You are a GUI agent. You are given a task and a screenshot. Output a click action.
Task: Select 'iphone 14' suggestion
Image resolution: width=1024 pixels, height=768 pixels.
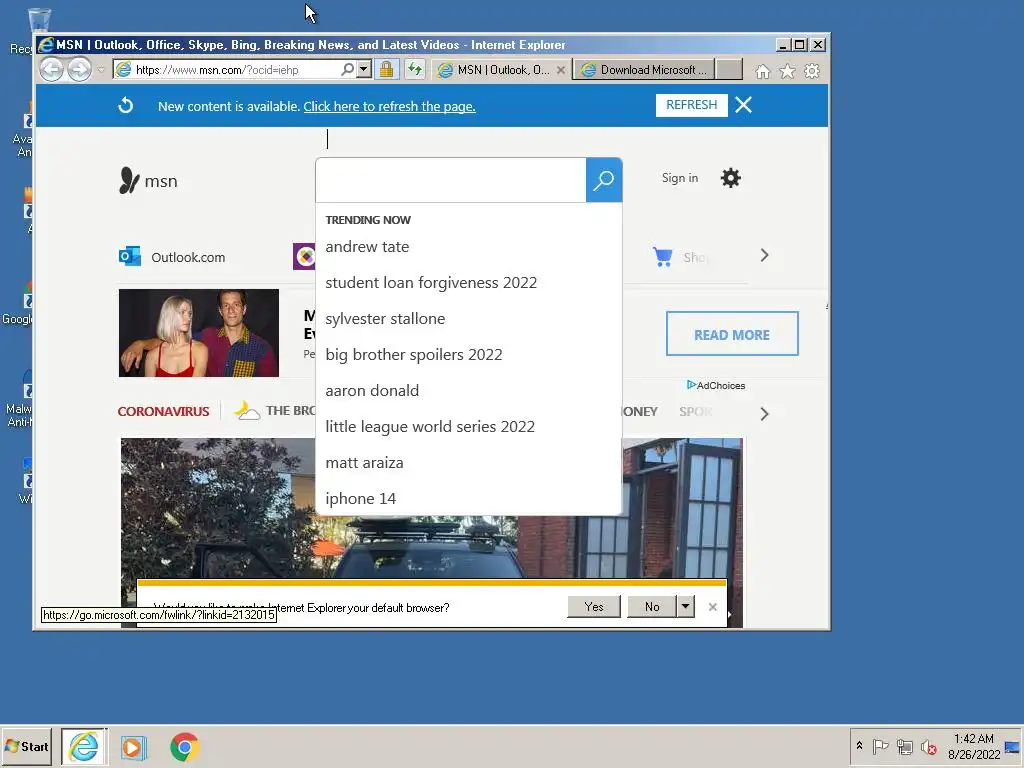pos(360,499)
